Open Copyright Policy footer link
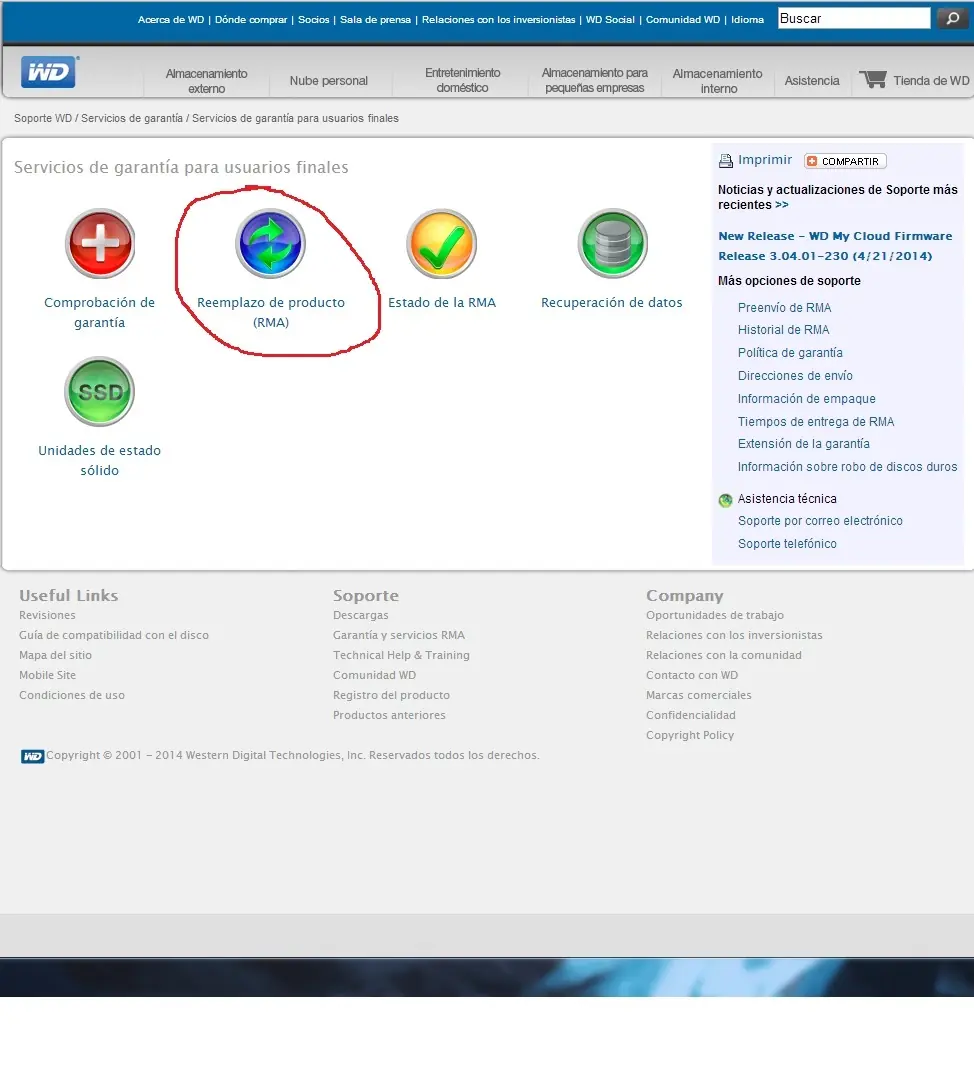 coord(690,735)
